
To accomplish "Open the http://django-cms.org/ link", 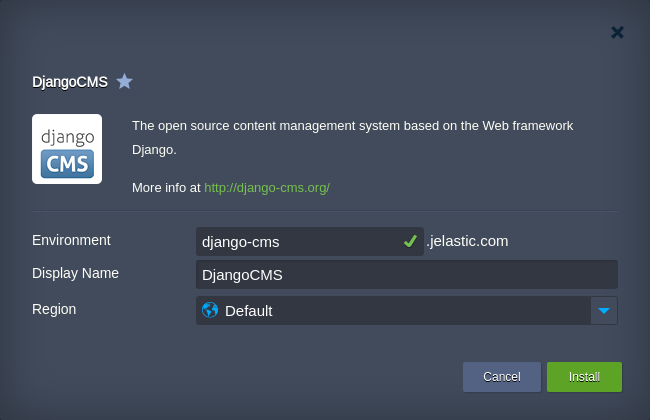I will point(267,188).
